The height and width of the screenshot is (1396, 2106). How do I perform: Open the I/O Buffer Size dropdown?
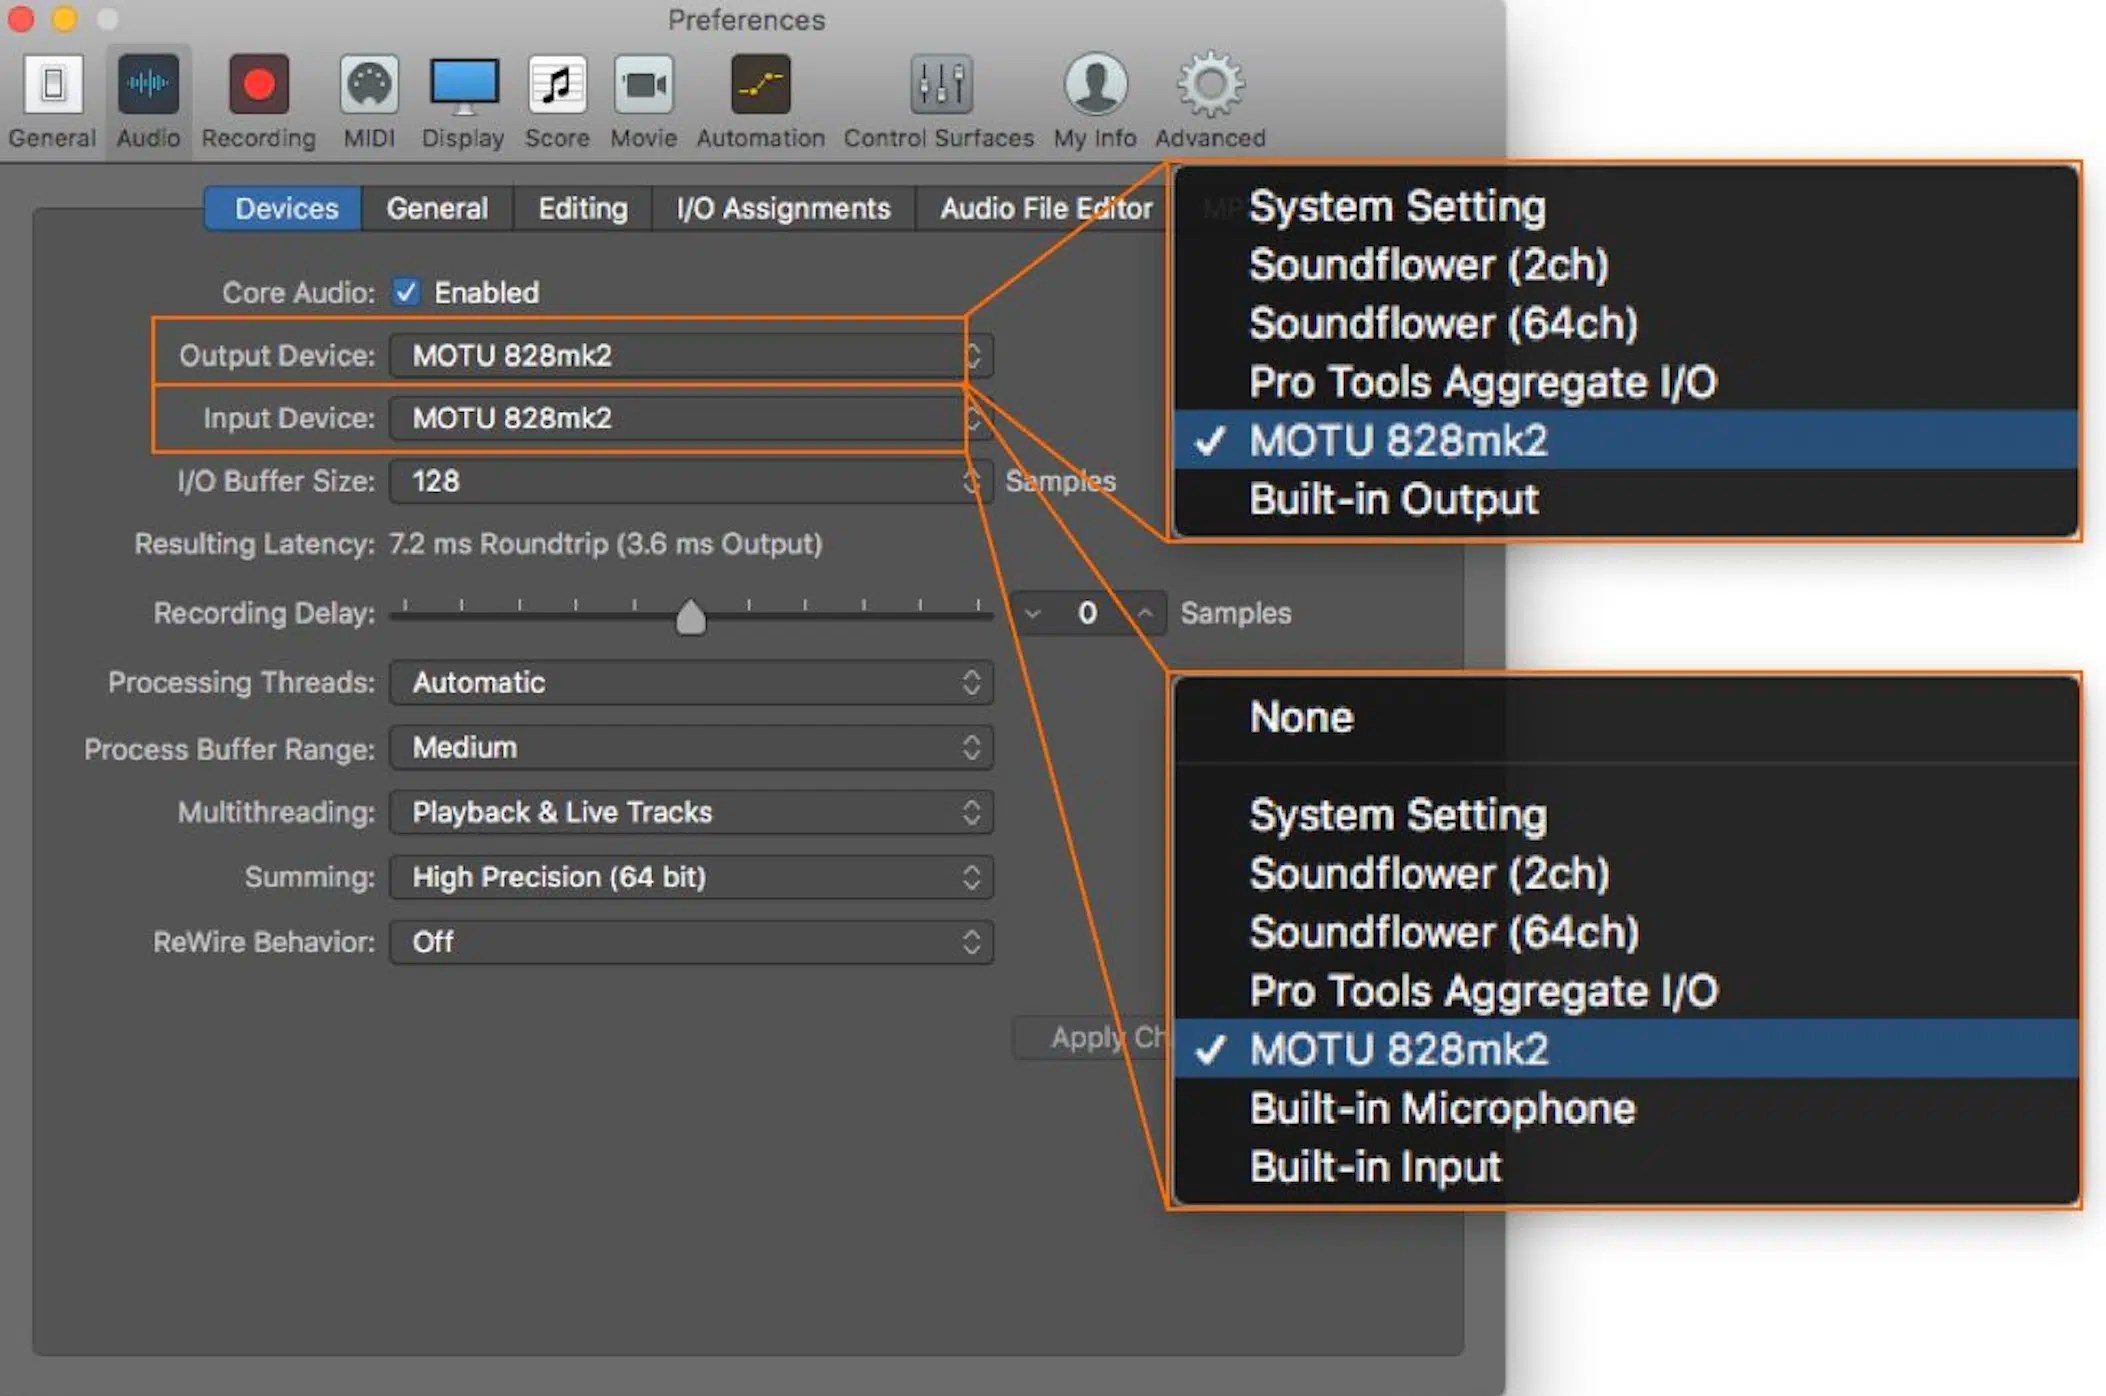pyautogui.click(x=971, y=481)
